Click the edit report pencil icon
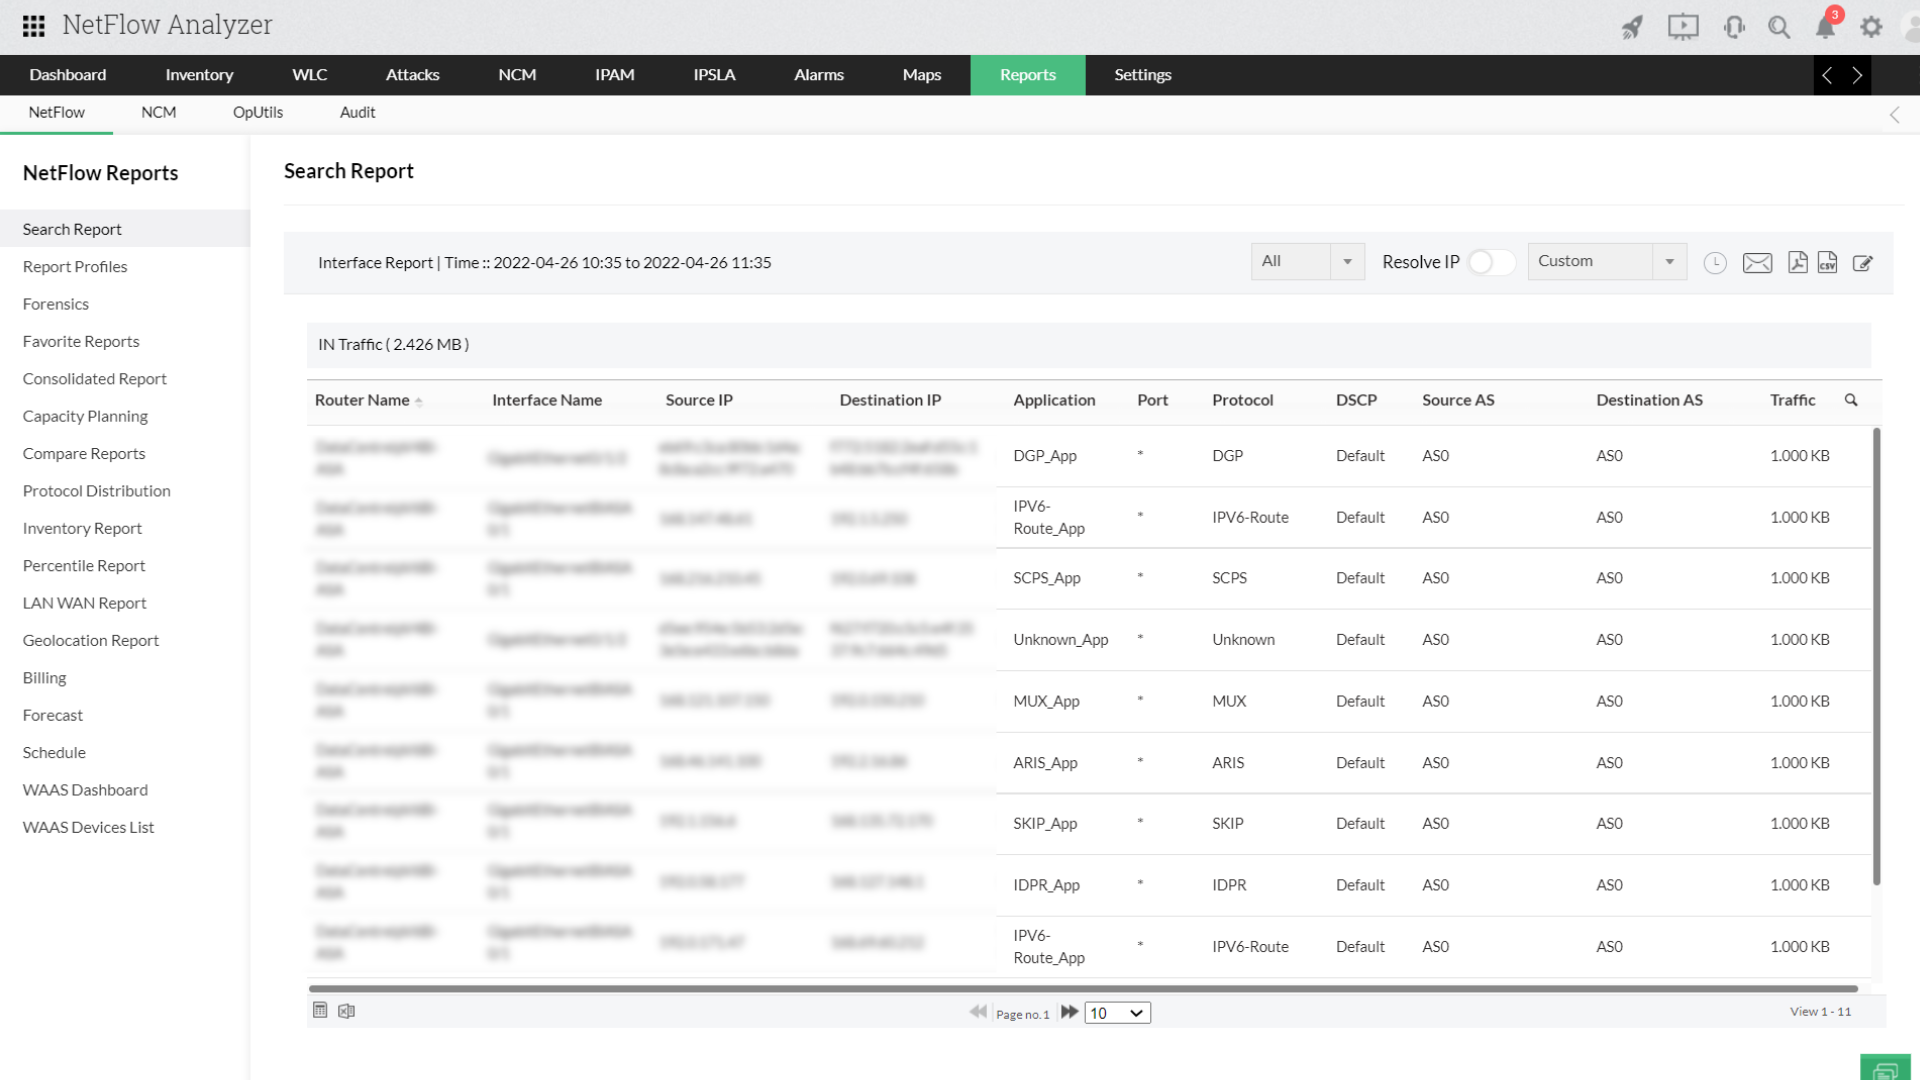1920x1080 pixels. 1862,263
